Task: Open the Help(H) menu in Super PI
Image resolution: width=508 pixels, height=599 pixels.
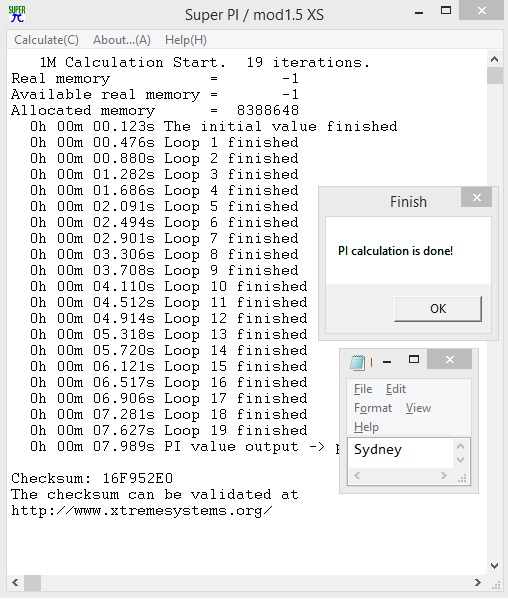Action: [x=186, y=40]
